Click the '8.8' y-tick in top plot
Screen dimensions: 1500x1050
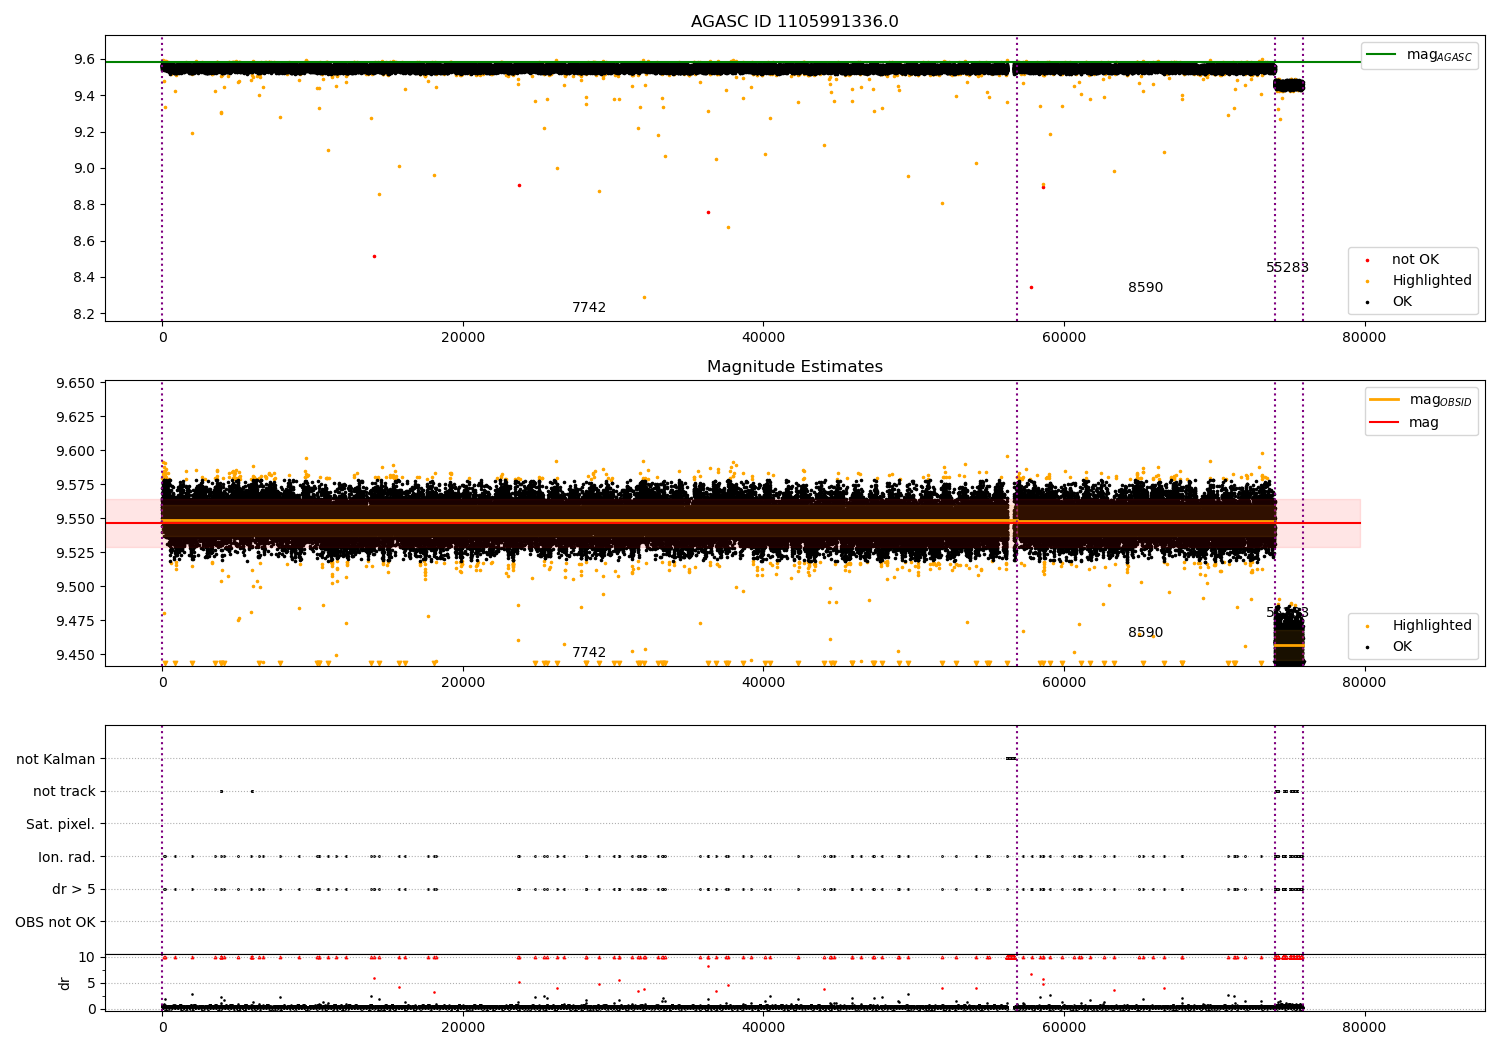[x=84, y=205]
